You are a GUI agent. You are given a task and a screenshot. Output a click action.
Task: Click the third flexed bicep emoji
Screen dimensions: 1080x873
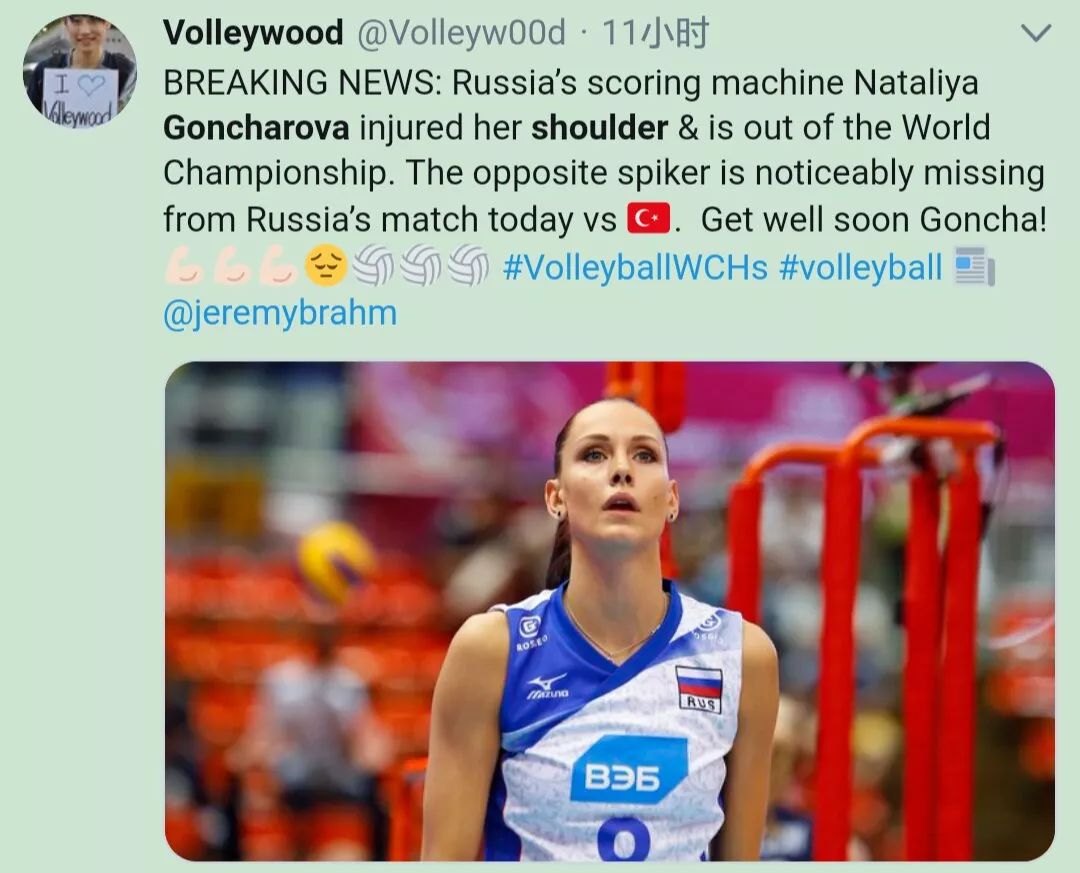tap(278, 265)
